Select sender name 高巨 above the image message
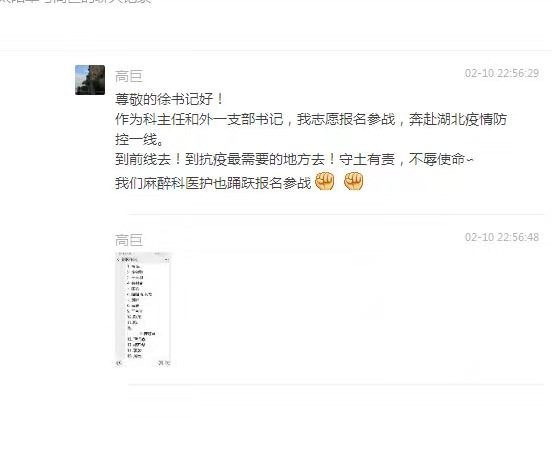 (129, 240)
